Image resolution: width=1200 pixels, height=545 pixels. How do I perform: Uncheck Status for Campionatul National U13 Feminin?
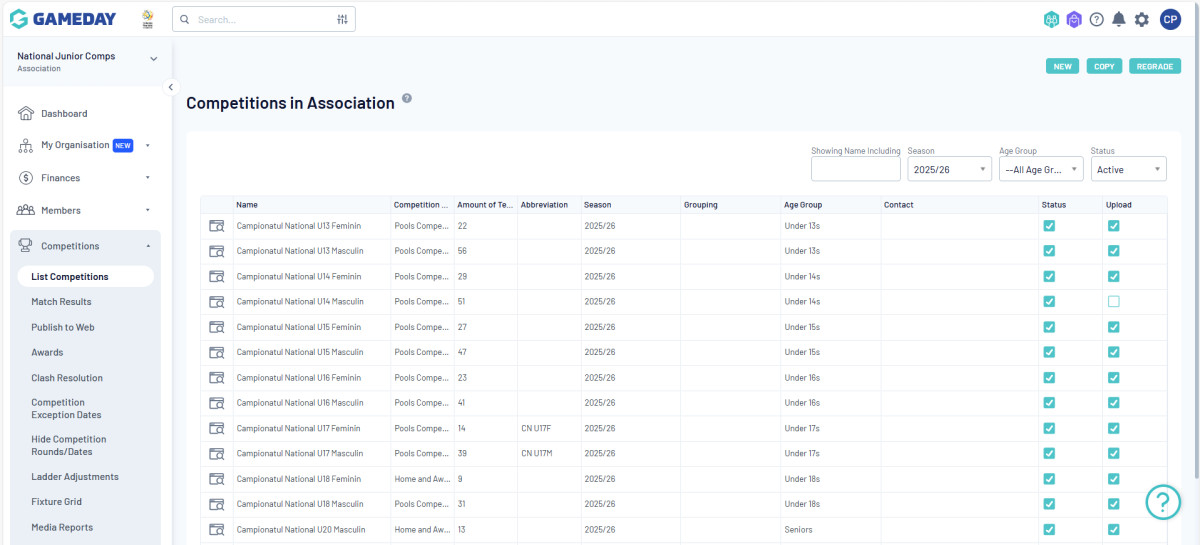click(x=1049, y=226)
